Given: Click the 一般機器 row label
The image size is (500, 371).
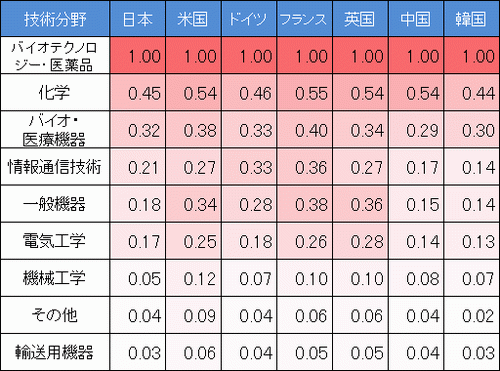Looking at the screenshot, I should coord(55,204).
